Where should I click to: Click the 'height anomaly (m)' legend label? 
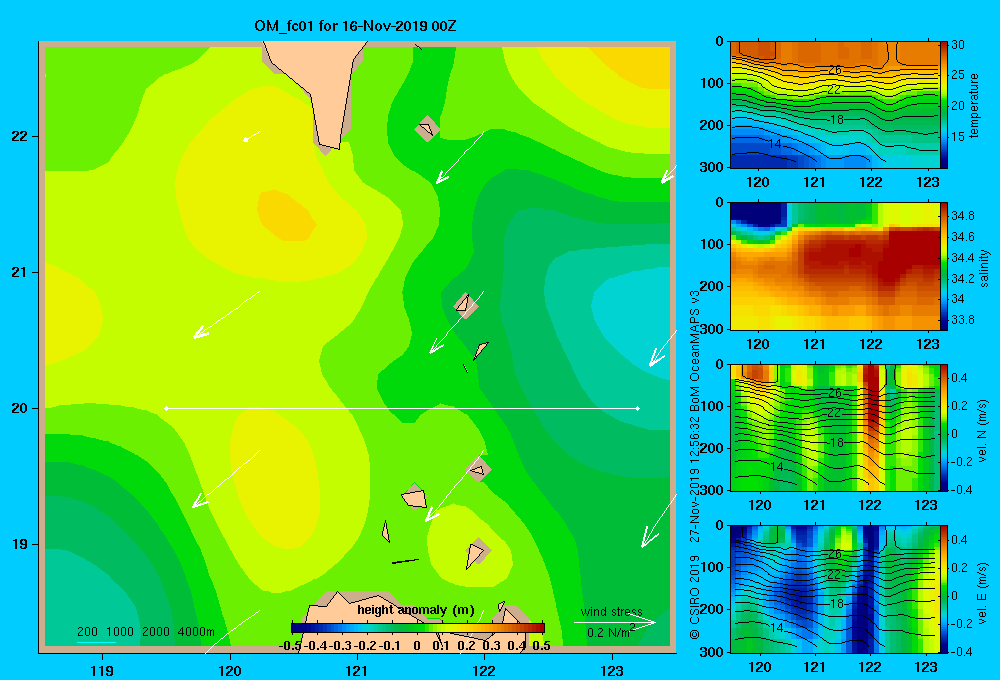tap(416, 610)
